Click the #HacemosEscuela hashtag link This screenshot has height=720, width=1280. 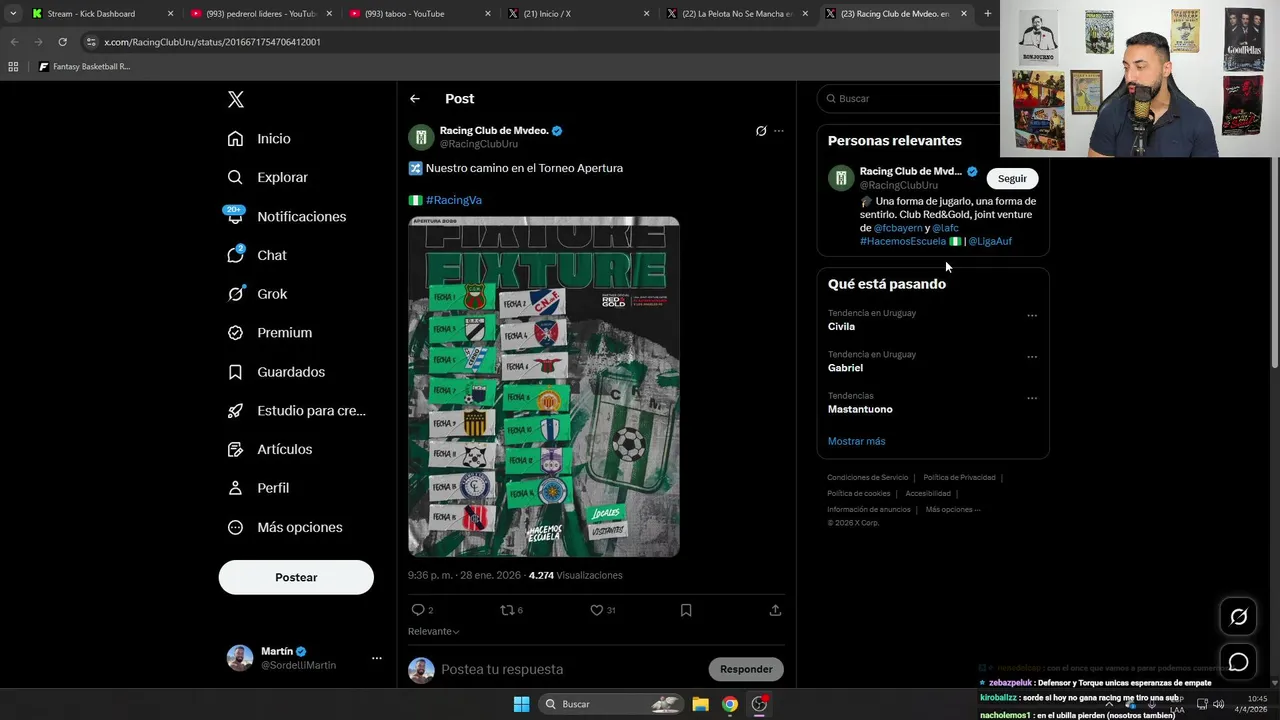(x=903, y=241)
